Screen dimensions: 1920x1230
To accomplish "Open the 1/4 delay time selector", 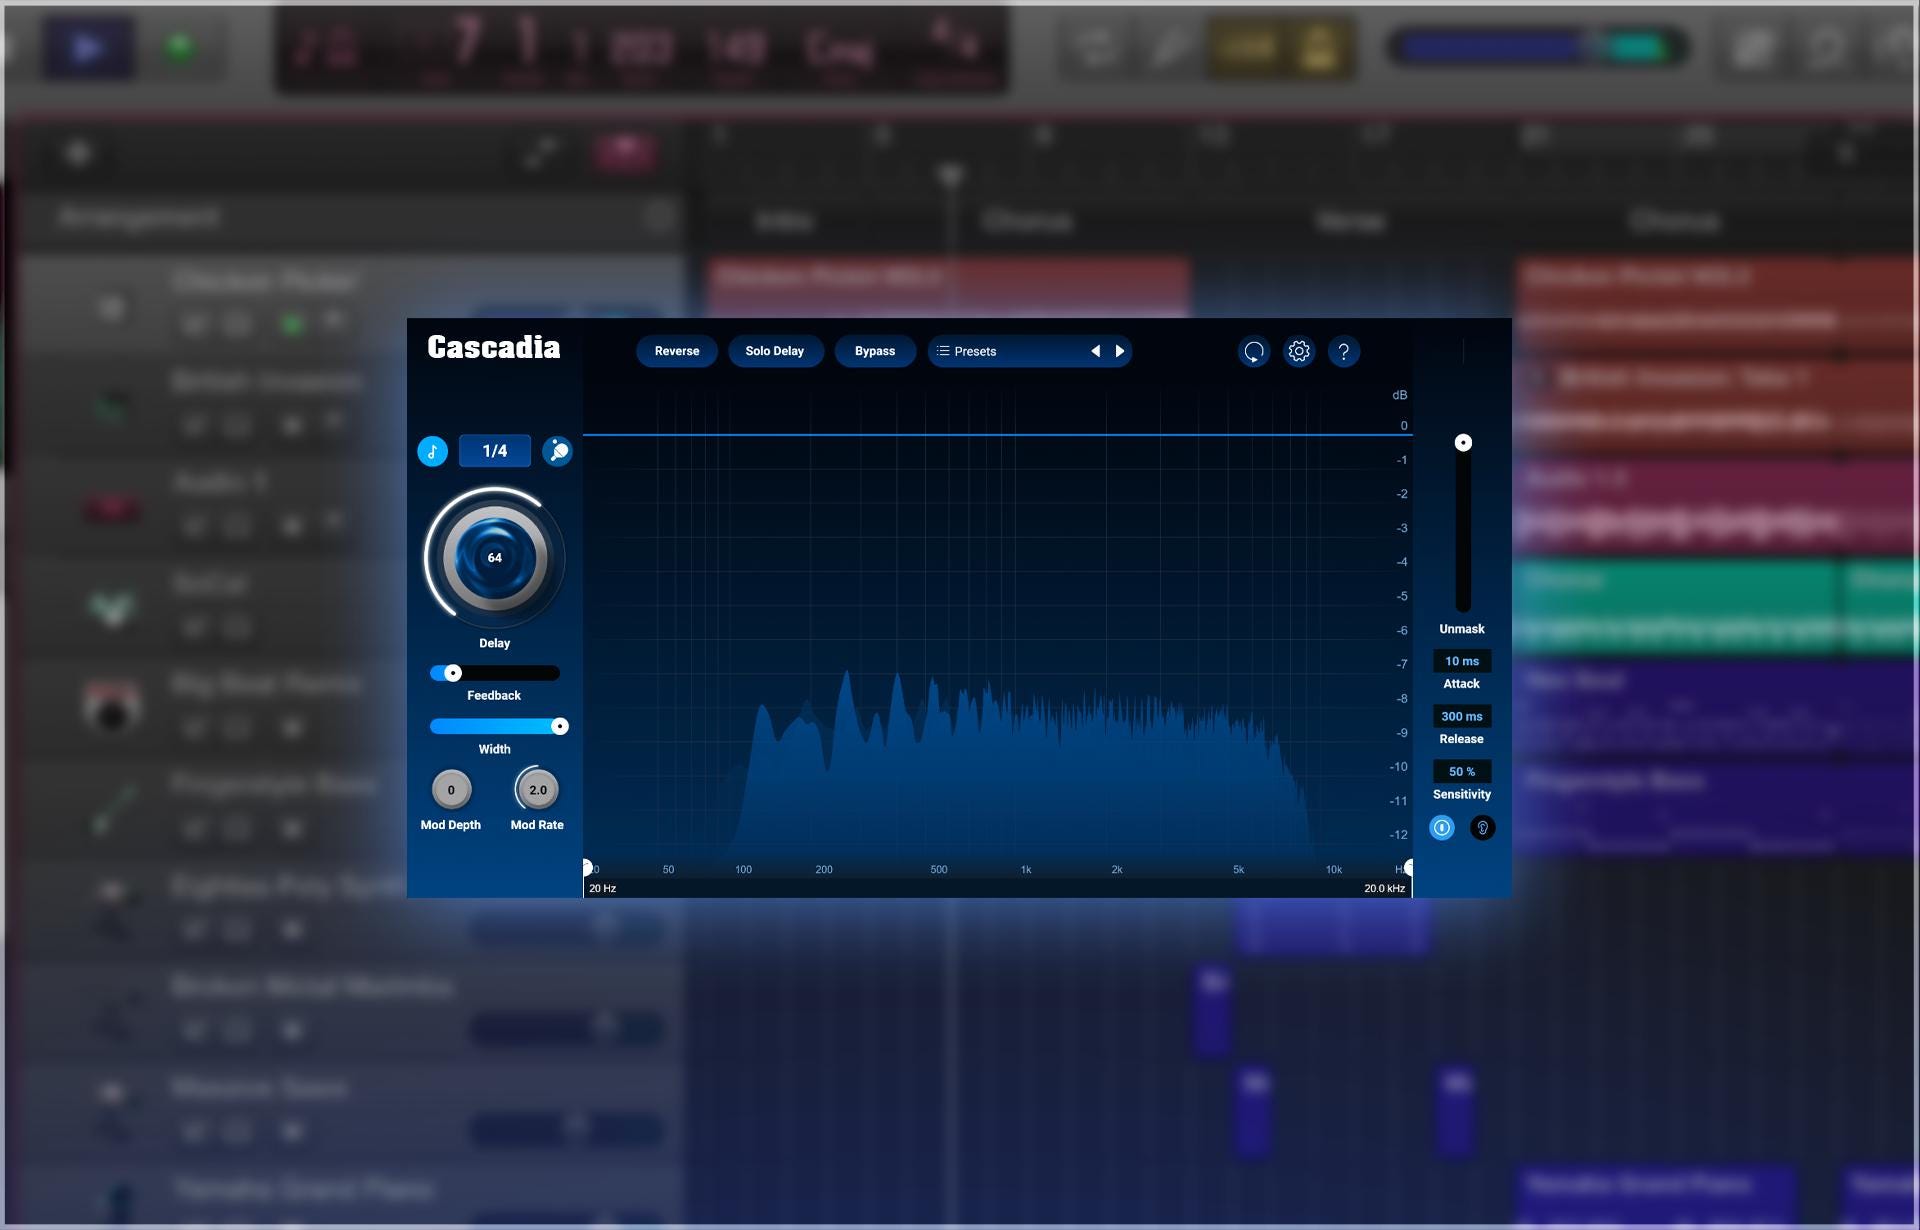I will tap(494, 451).
